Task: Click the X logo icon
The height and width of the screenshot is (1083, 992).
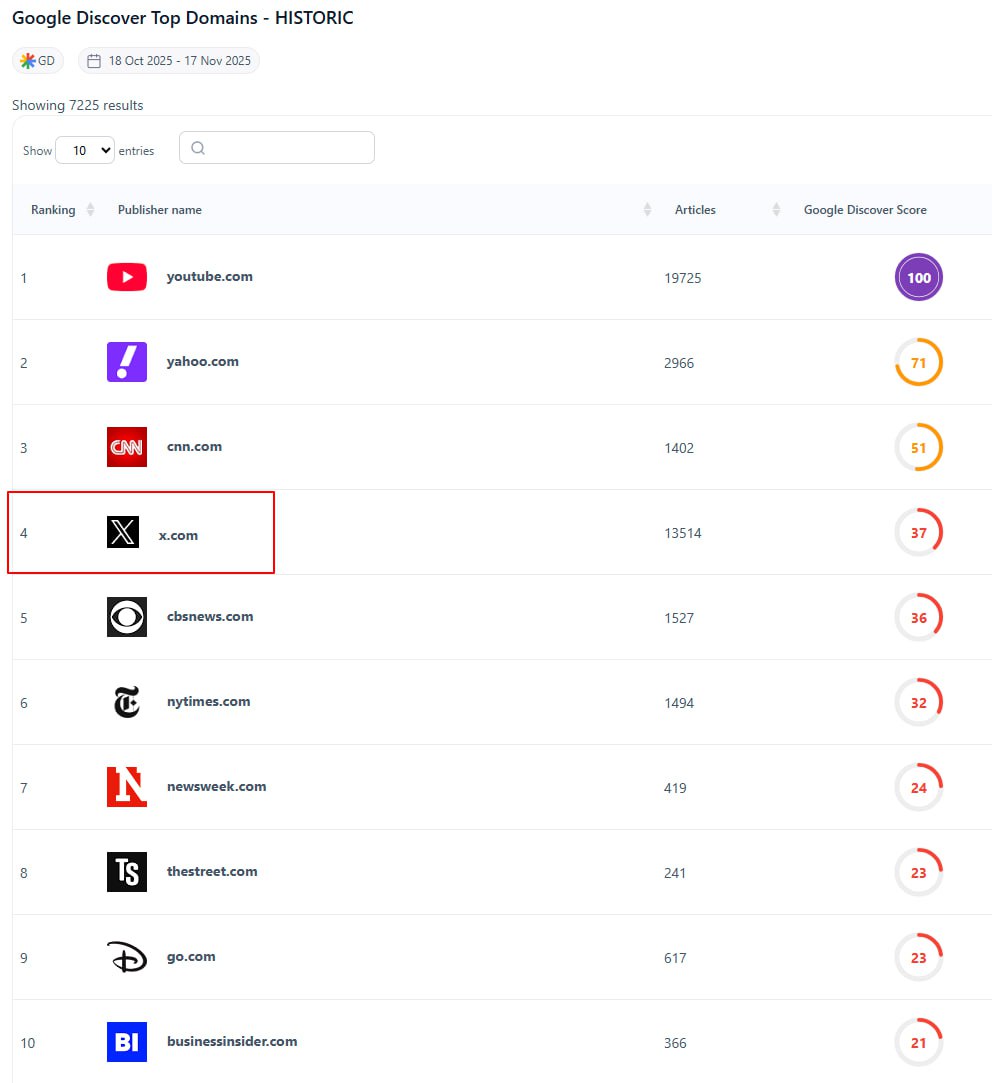Action: pos(123,532)
